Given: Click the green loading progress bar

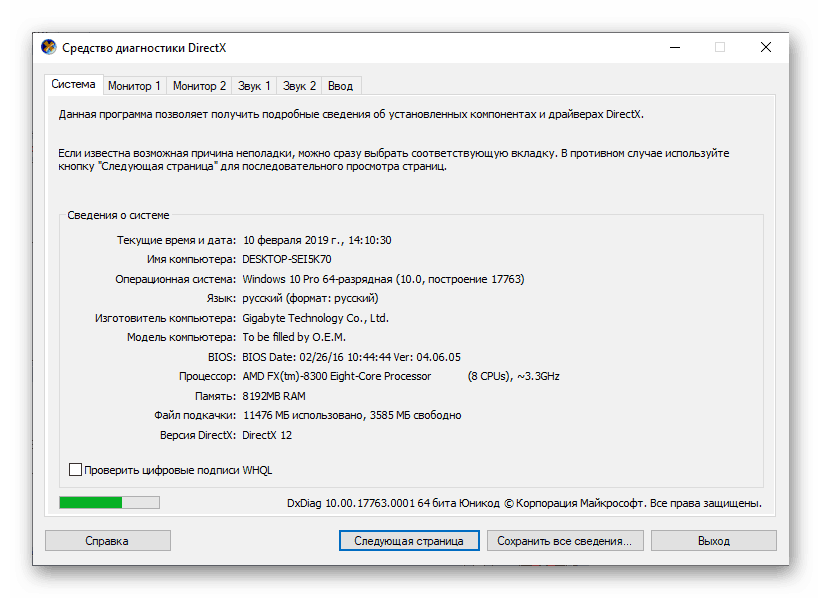Looking at the screenshot, I should point(109,503).
